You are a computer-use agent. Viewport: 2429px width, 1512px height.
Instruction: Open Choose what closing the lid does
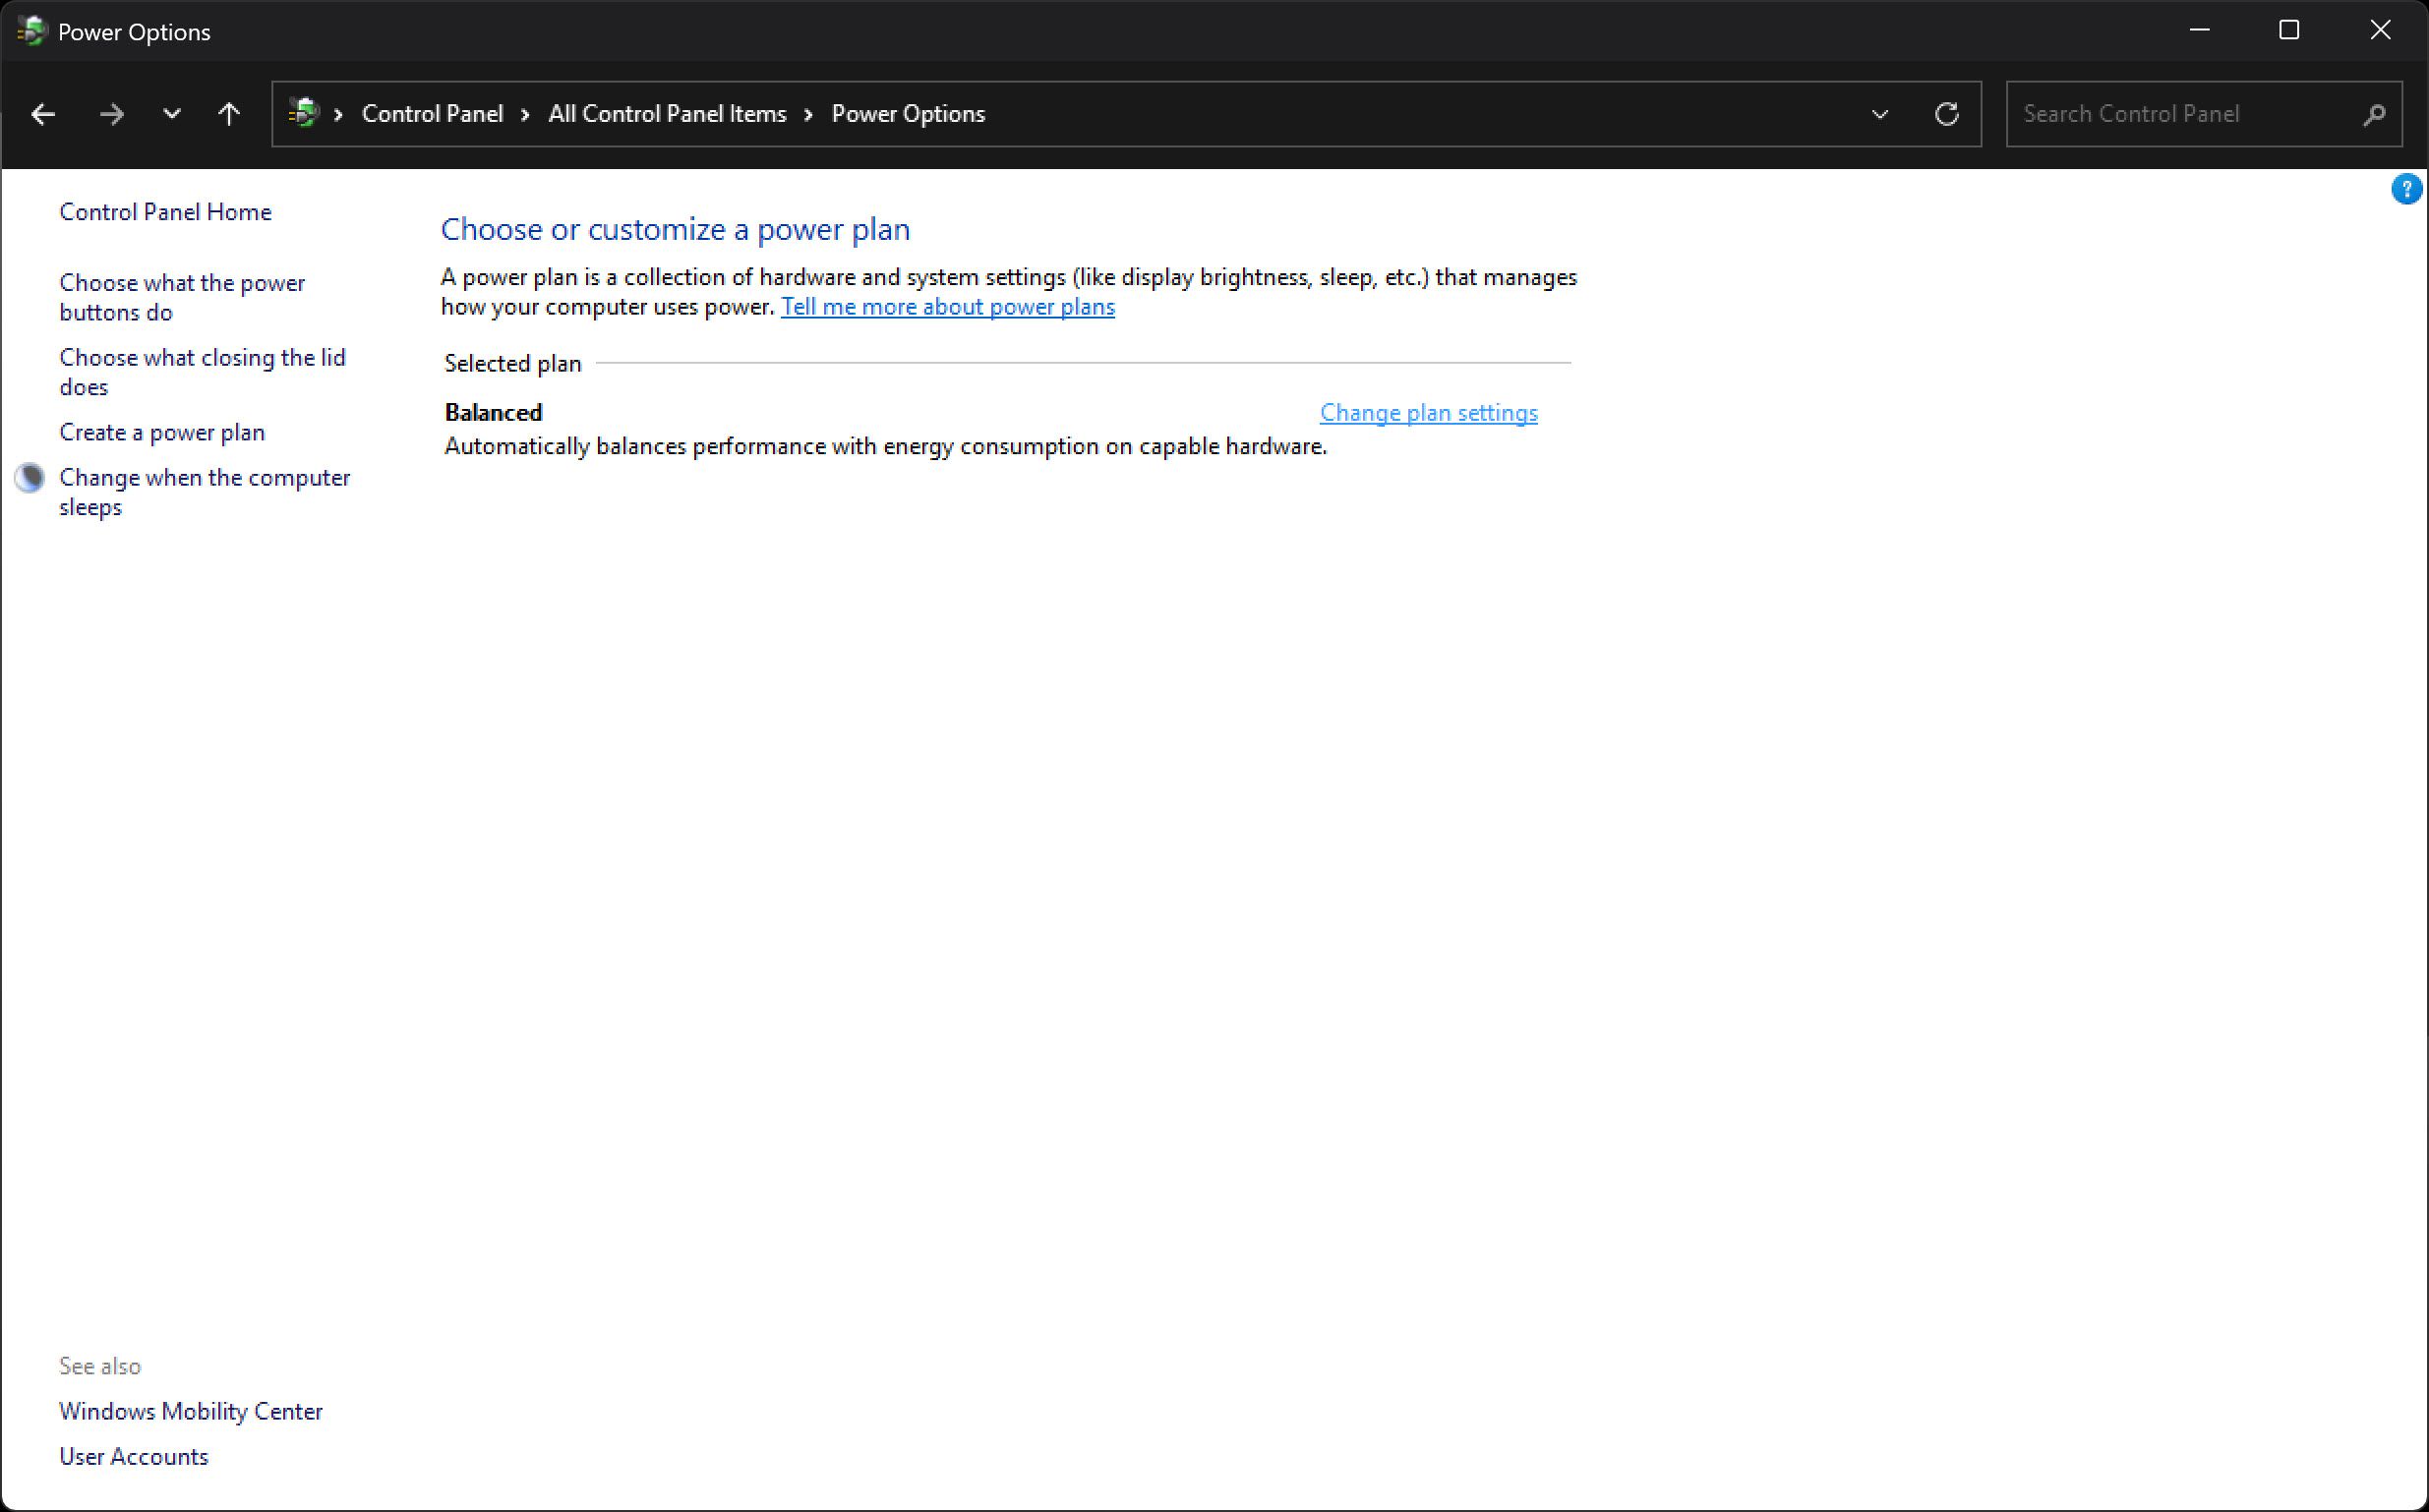pyautogui.click(x=202, y=372)
